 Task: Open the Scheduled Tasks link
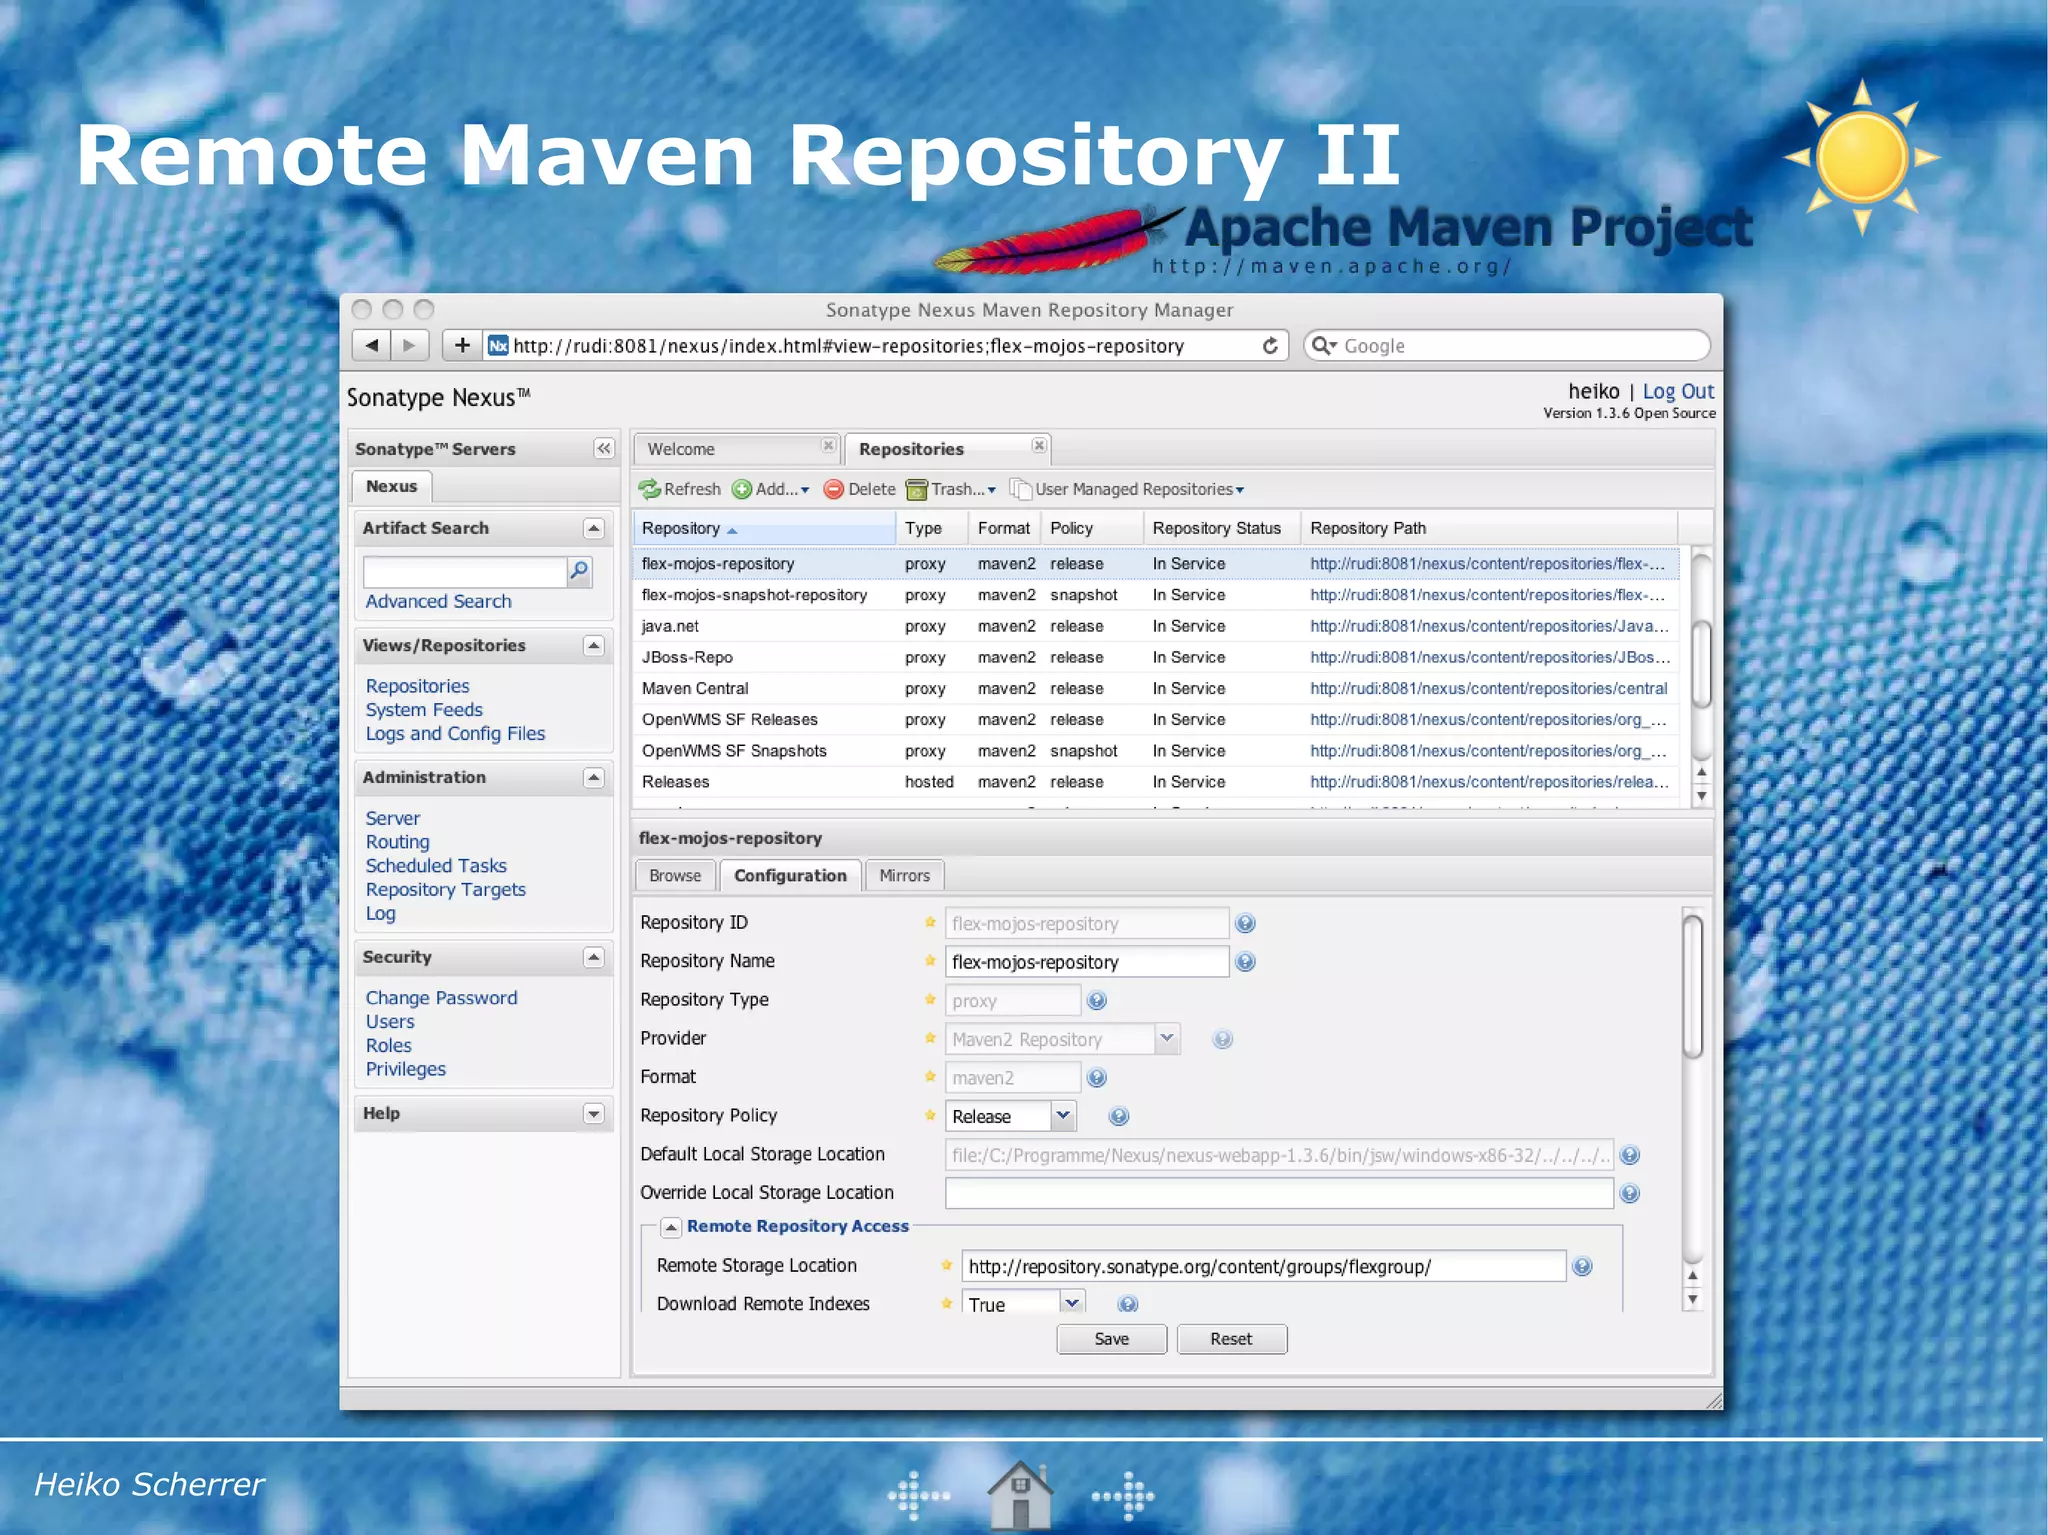436,866
